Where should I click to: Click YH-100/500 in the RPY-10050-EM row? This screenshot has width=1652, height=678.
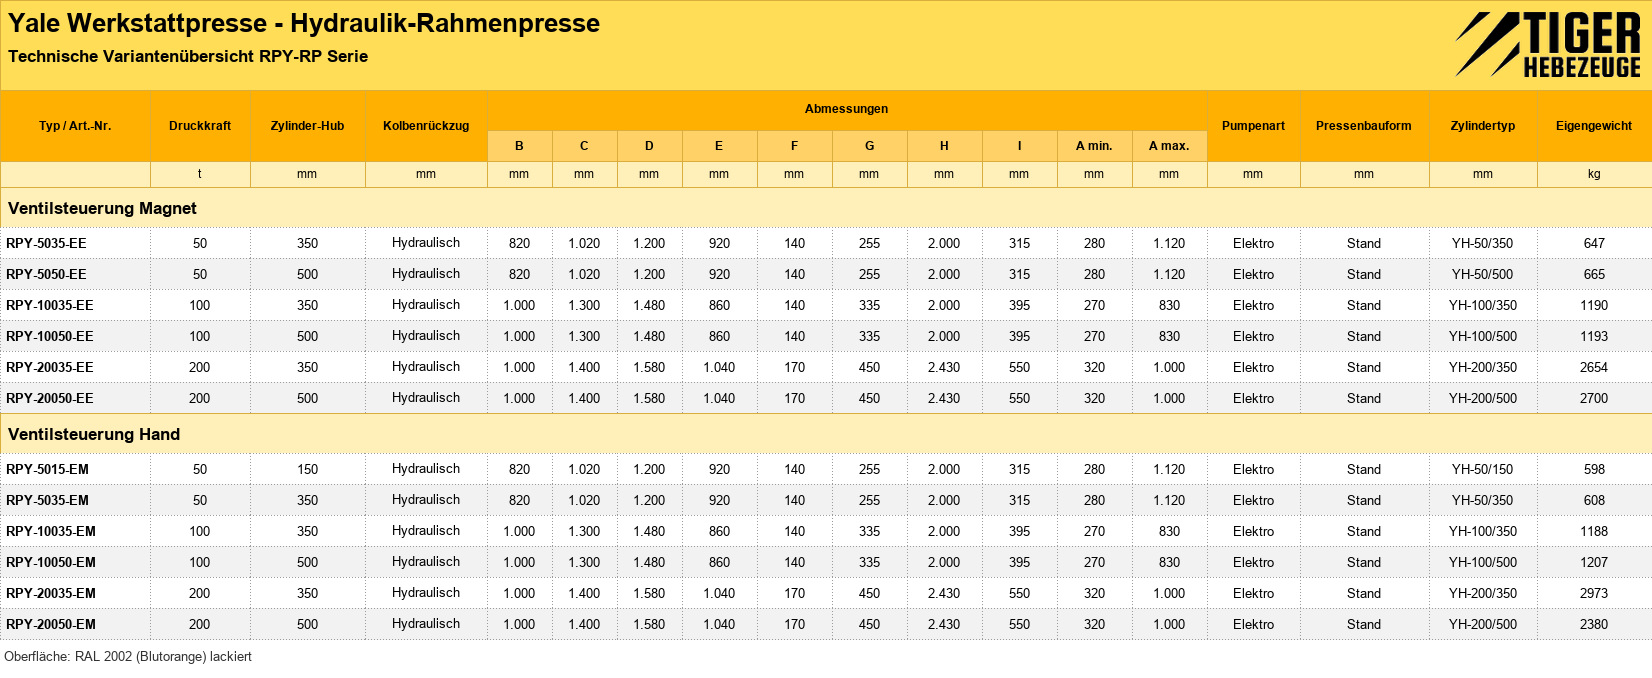click(1483, 562)
